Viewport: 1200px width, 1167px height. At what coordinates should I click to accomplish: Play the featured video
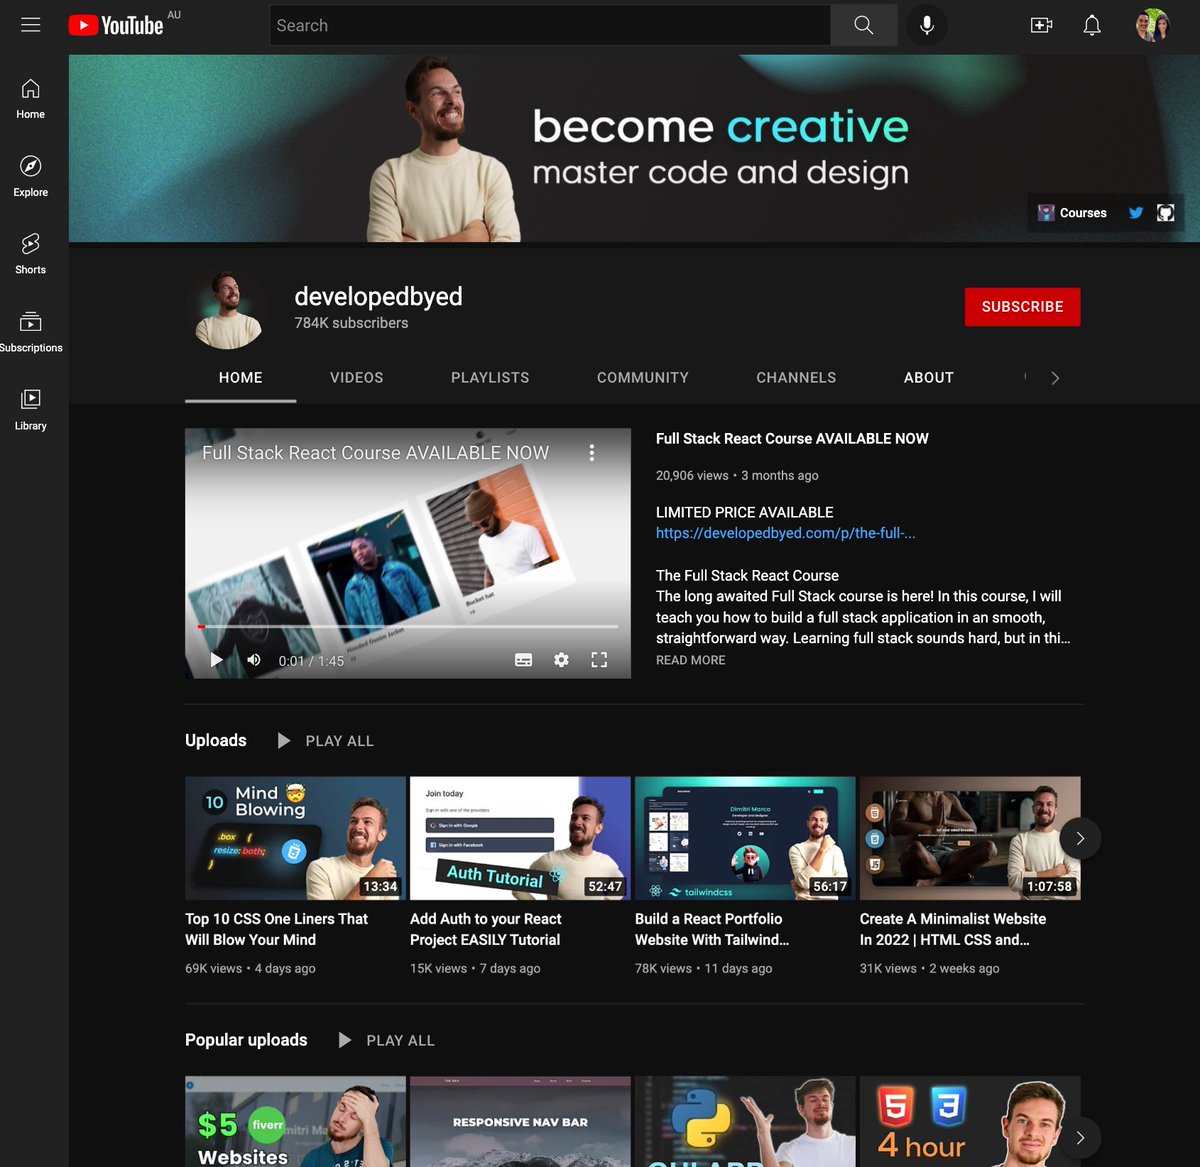click(x=216, y=660)
